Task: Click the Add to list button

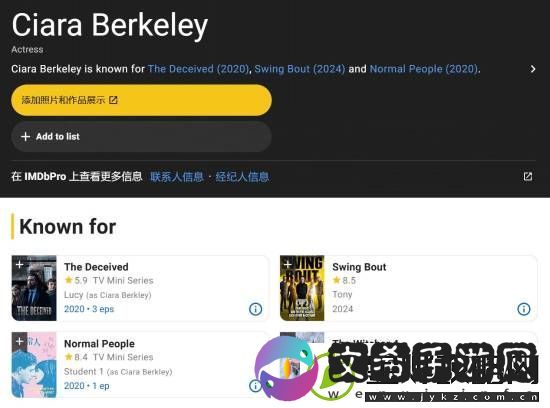Action: 141,136
